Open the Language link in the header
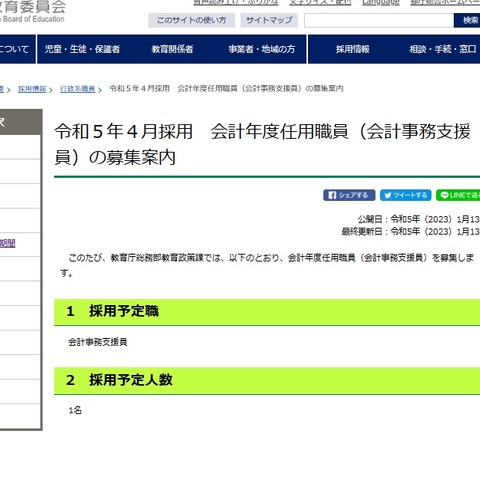 381,3
